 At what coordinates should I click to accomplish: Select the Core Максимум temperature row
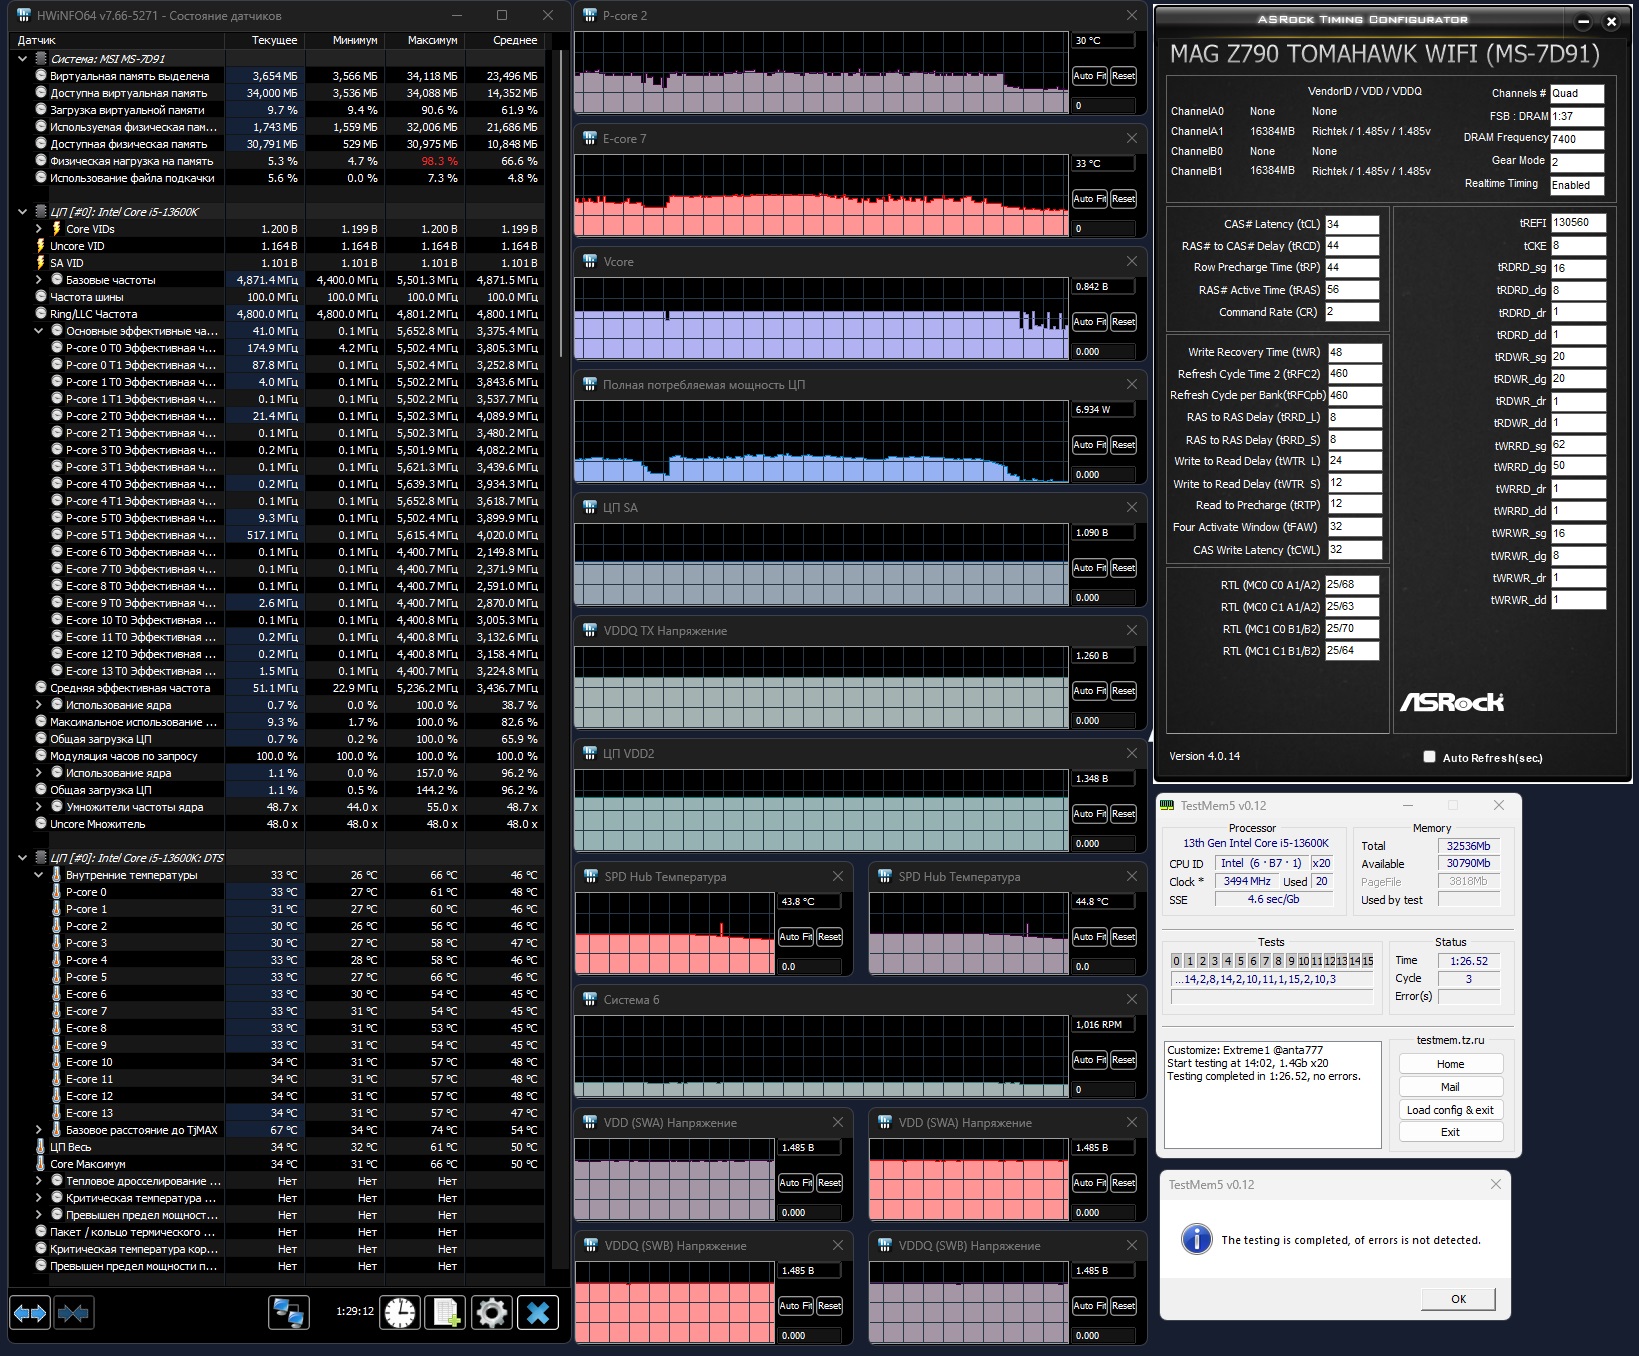tap(277, 1164)
